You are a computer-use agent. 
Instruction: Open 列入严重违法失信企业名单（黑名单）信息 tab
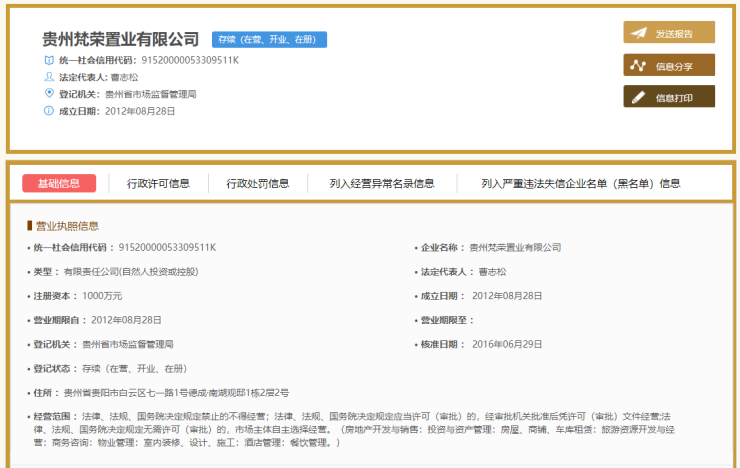tap(580, 184)
